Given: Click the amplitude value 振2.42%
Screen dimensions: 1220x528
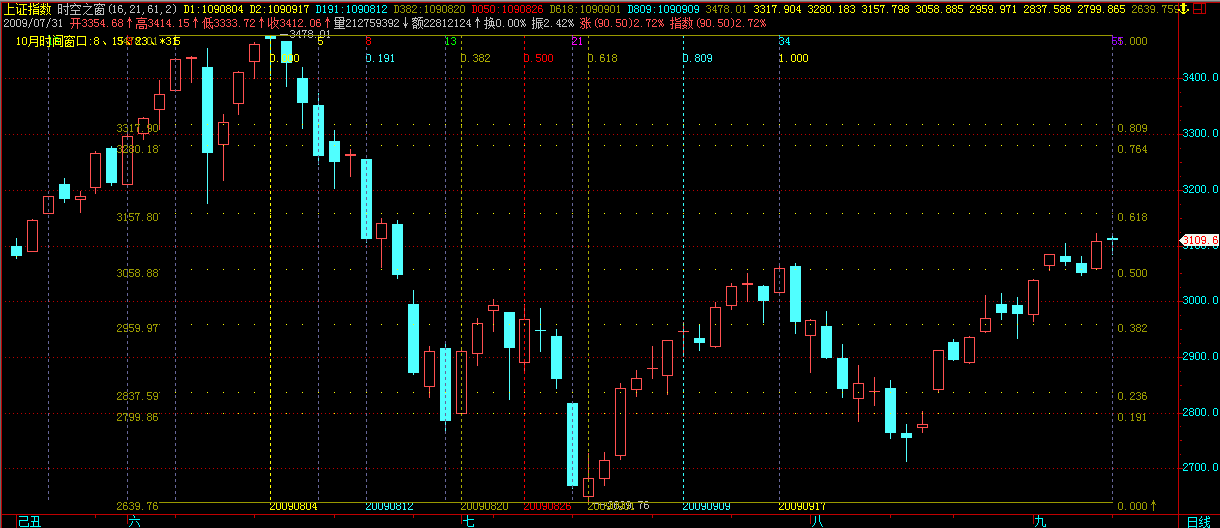Looking at the screenshot, I should click(552, 22).
